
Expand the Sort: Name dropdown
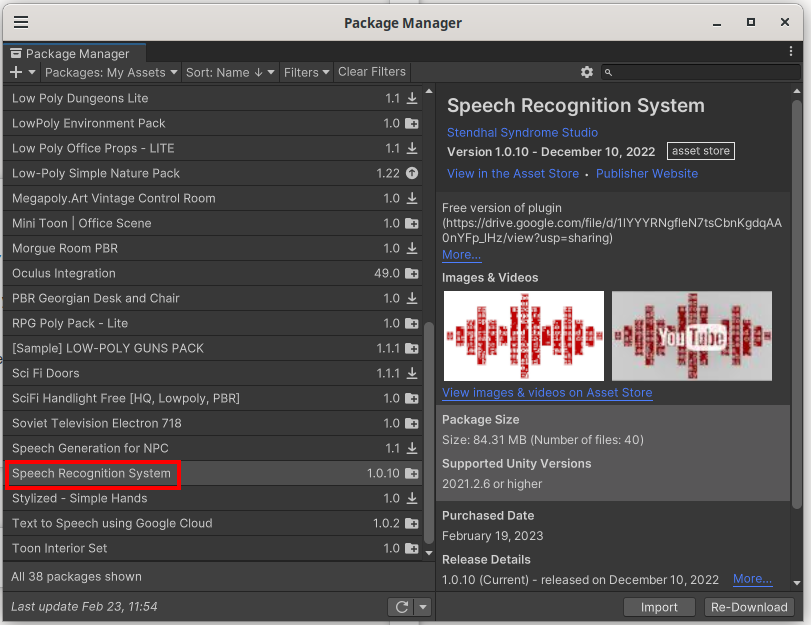click(230, 72)
